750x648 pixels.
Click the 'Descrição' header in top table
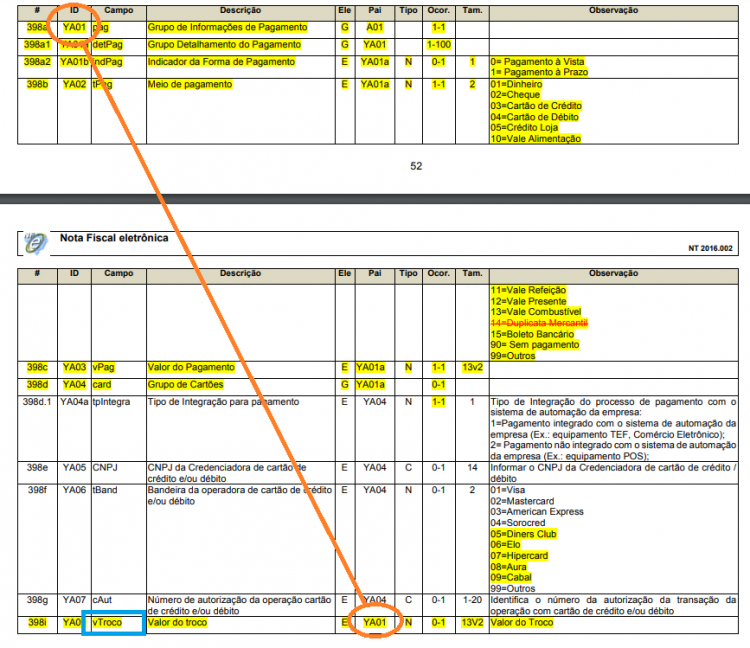pyautogui.click(x=240, y=10)
